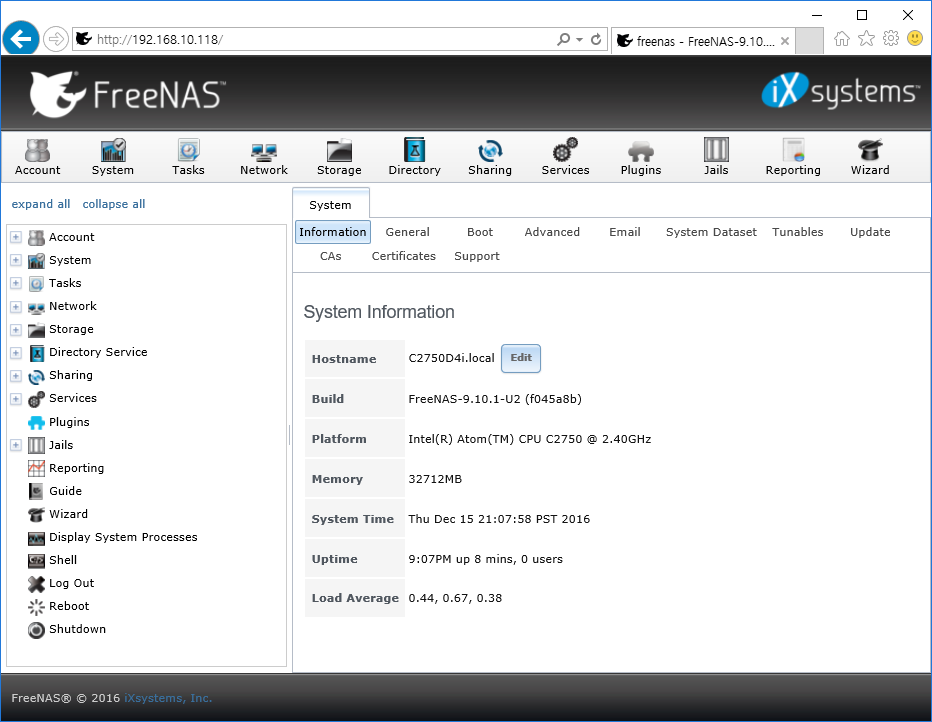
Task: Click the expand all link
Action: (x=41, y=204)
